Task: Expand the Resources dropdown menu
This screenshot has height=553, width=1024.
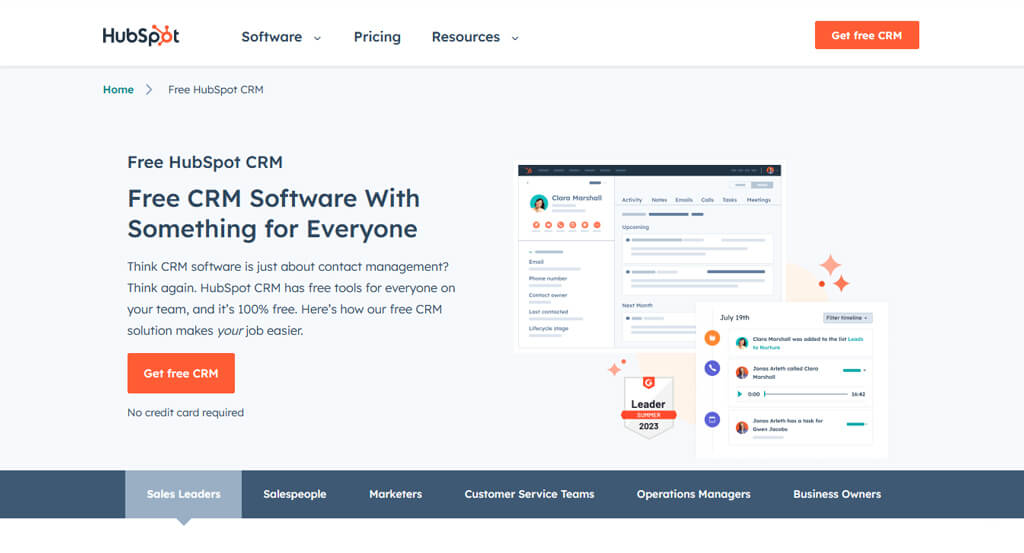Action: point(475,37)
